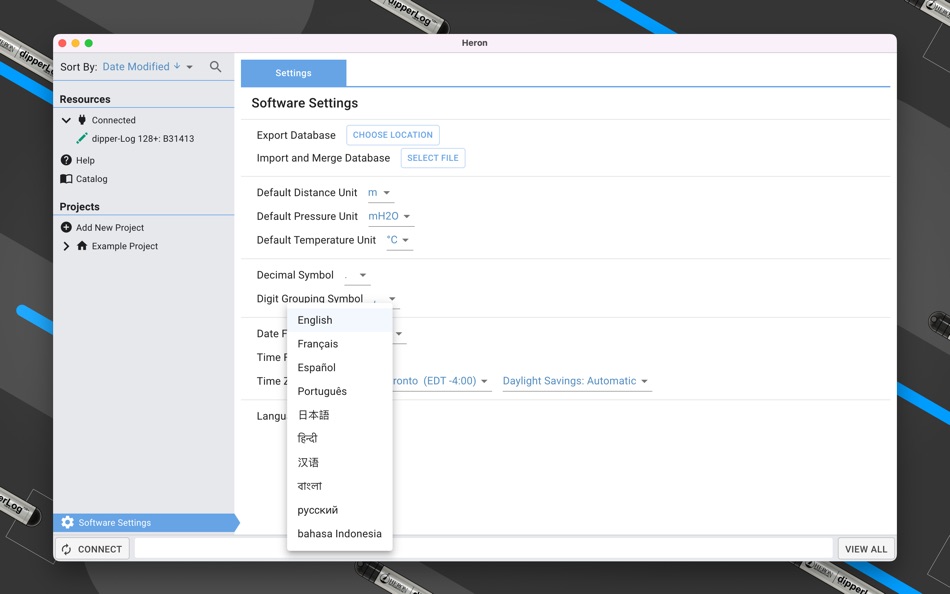950x594 pixels.
Task: Click the sort direction arrow next to Date Modified
Action: pyautogui.click(x=177, y=65)
